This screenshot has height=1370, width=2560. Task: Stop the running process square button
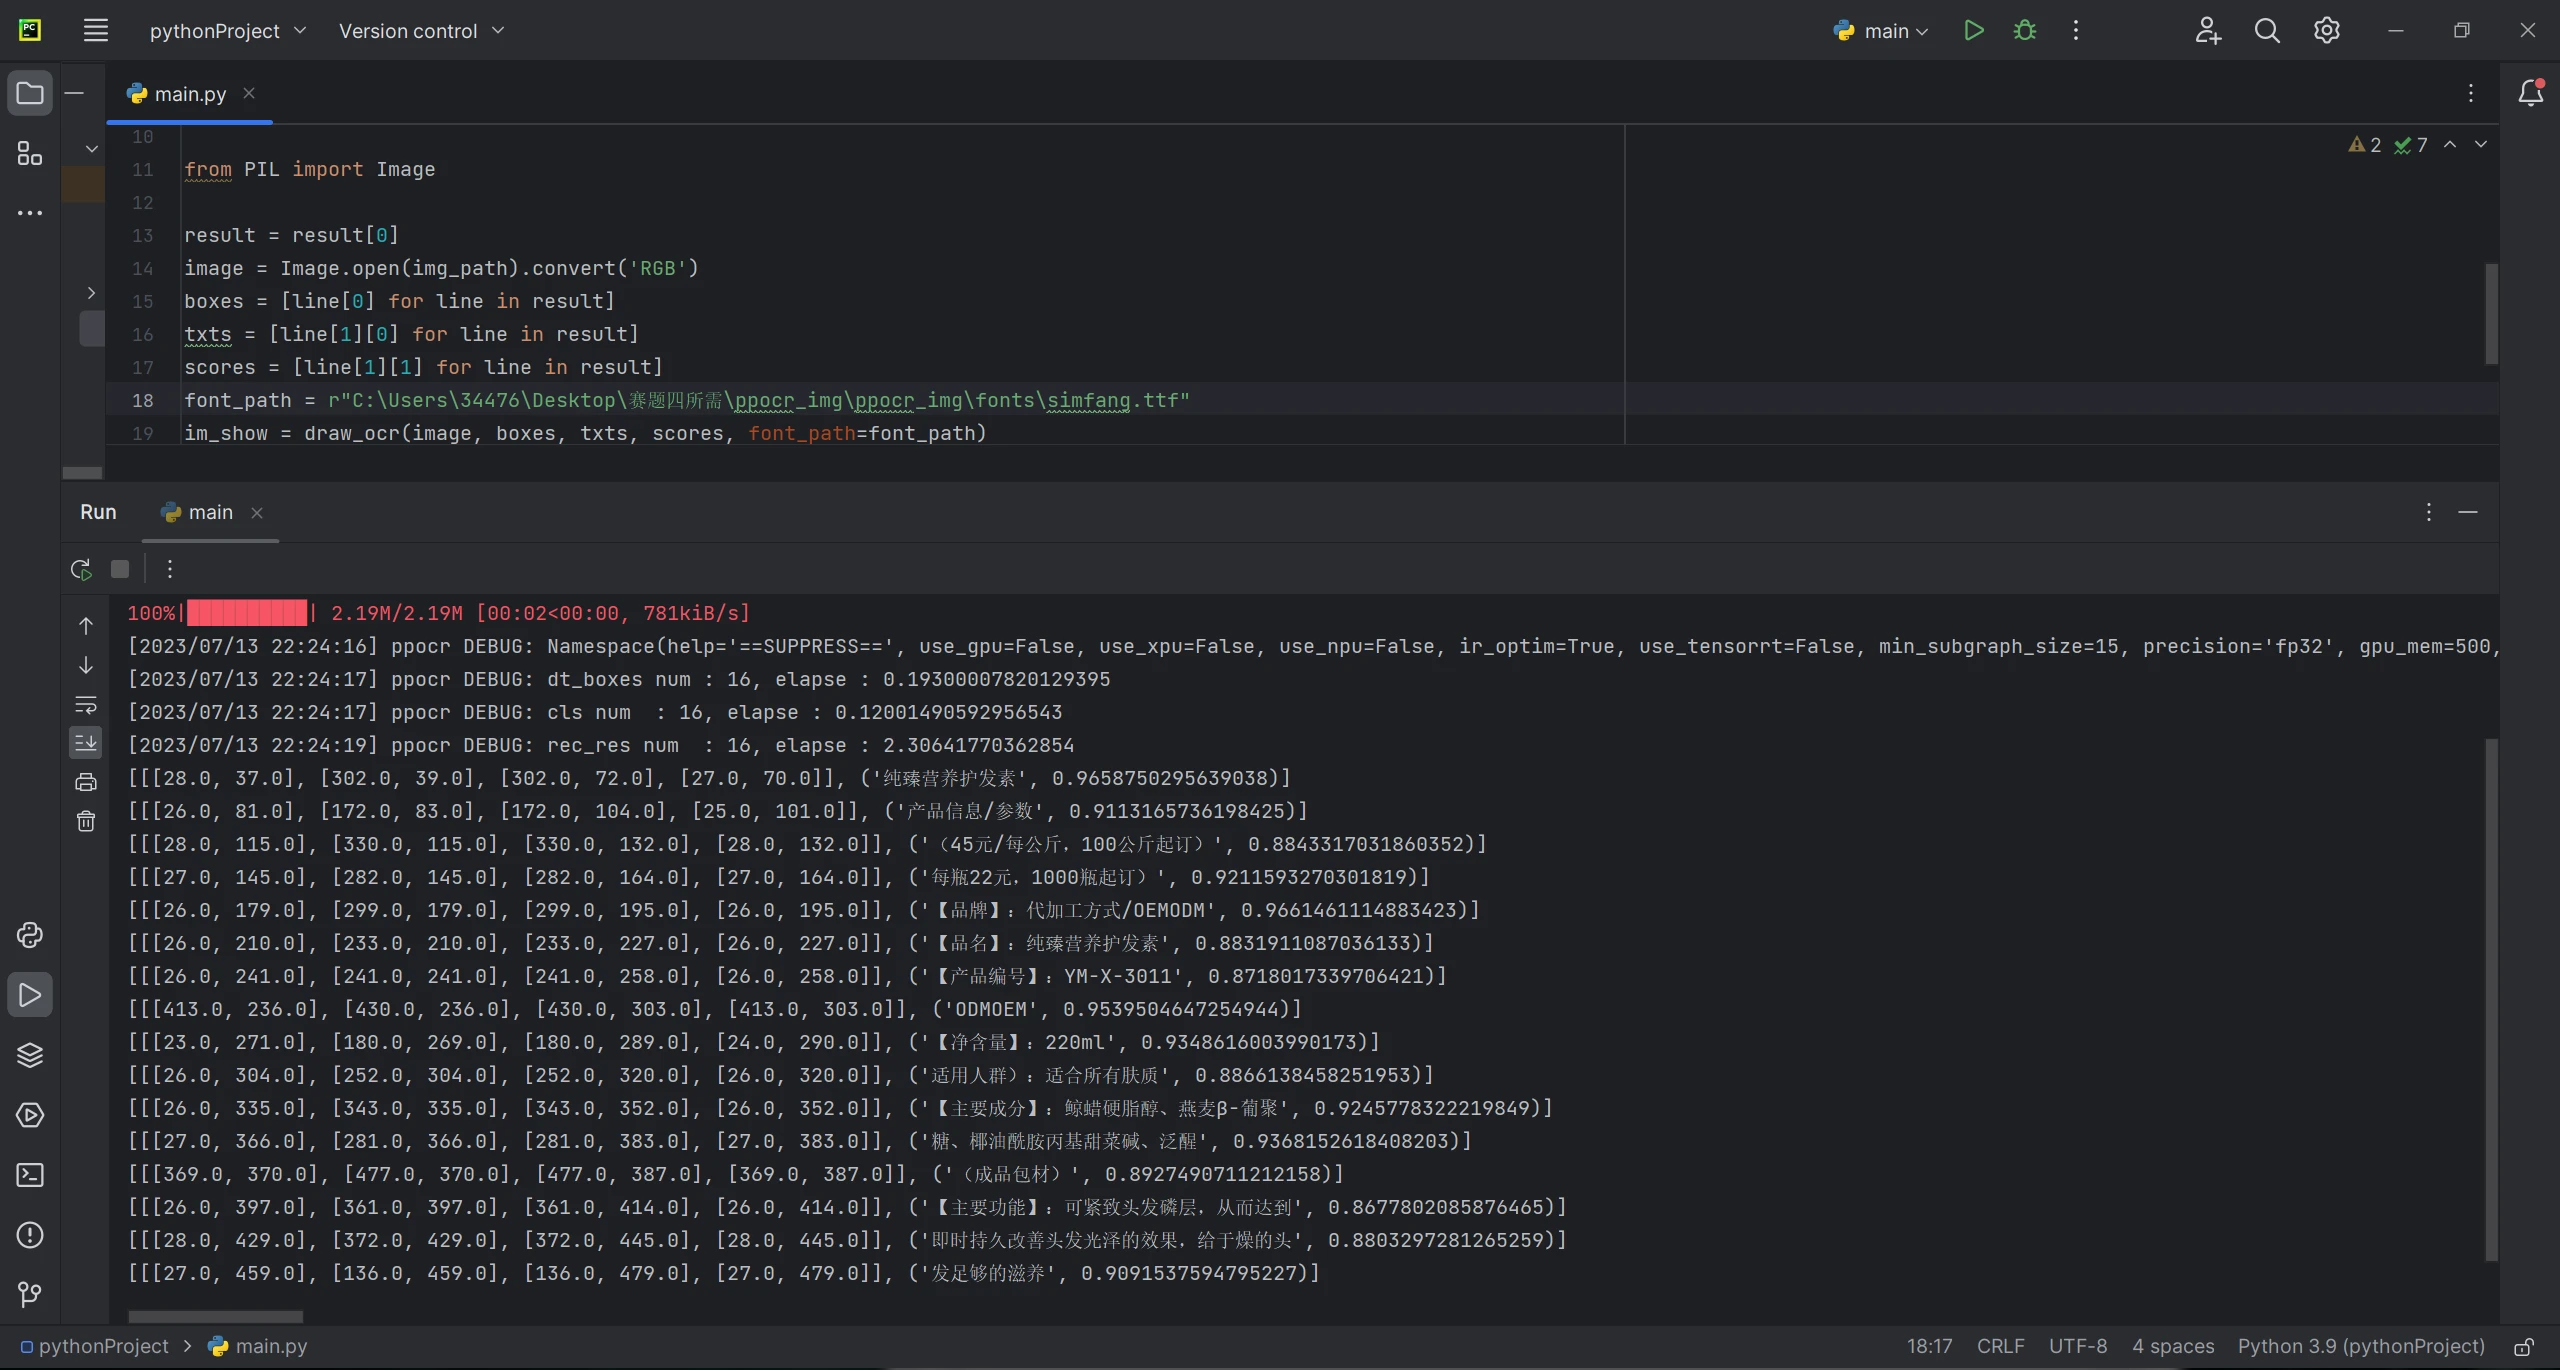(x=120, y=569)
